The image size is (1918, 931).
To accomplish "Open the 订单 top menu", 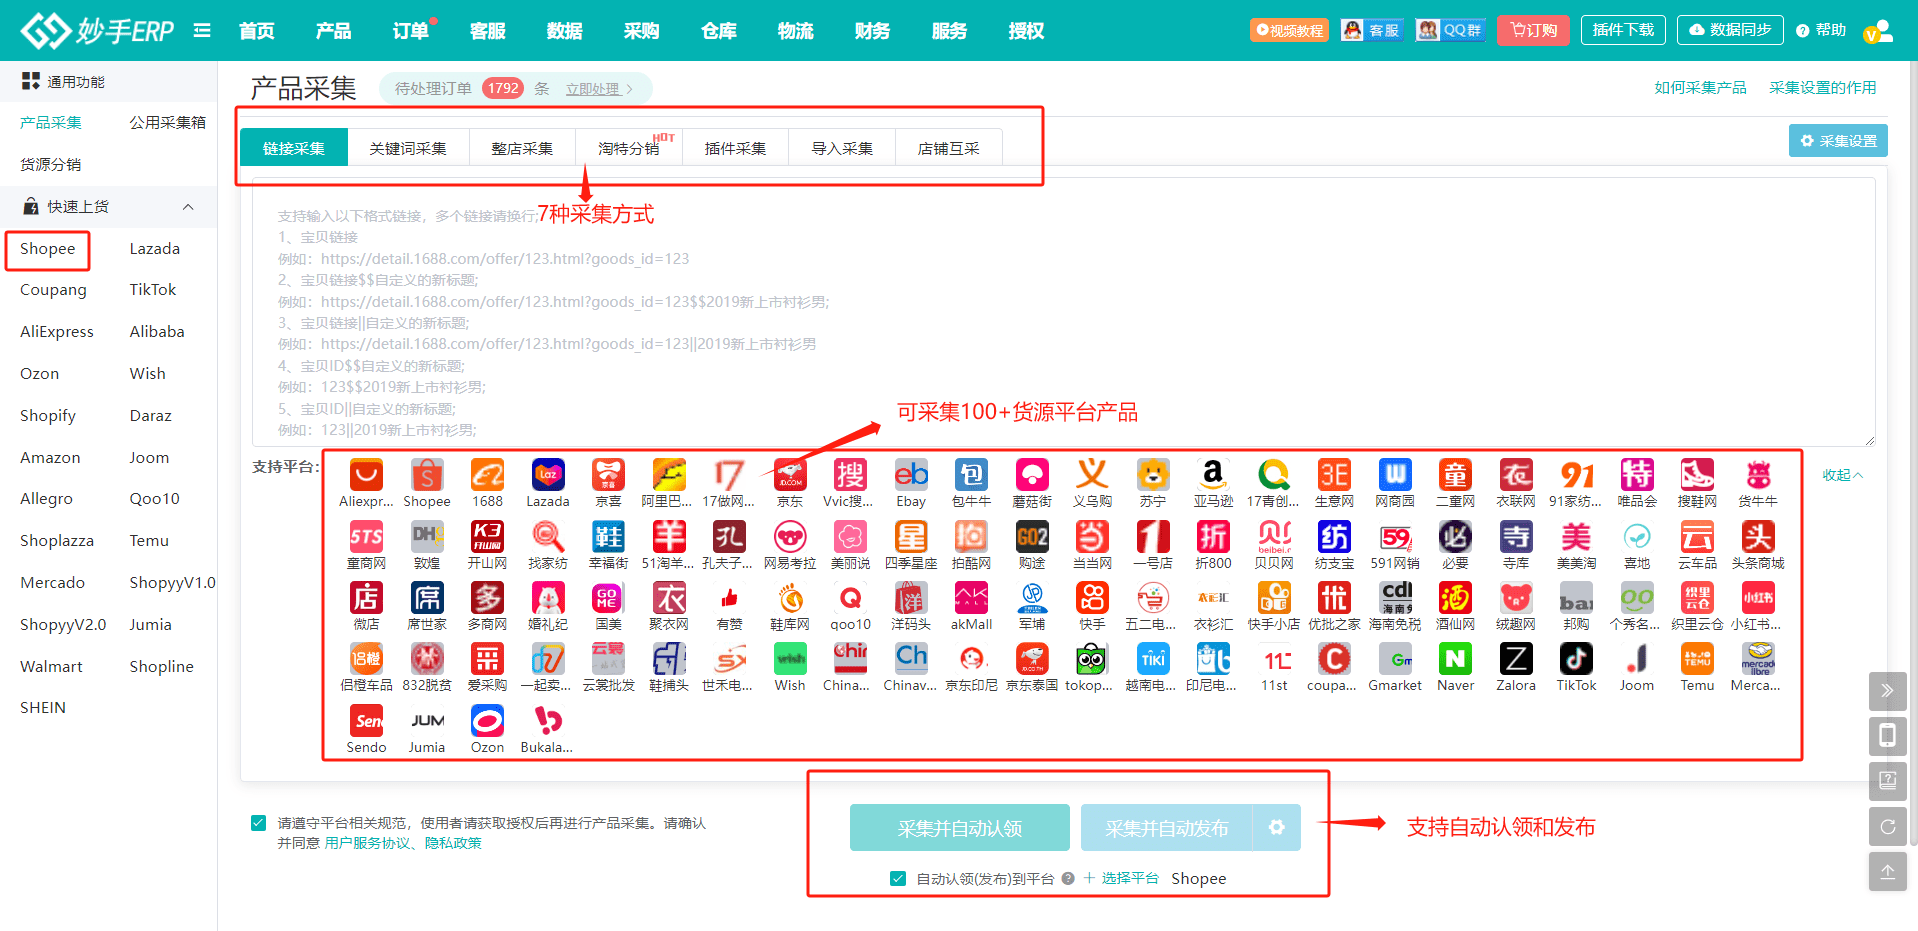I will coord(411,31).
